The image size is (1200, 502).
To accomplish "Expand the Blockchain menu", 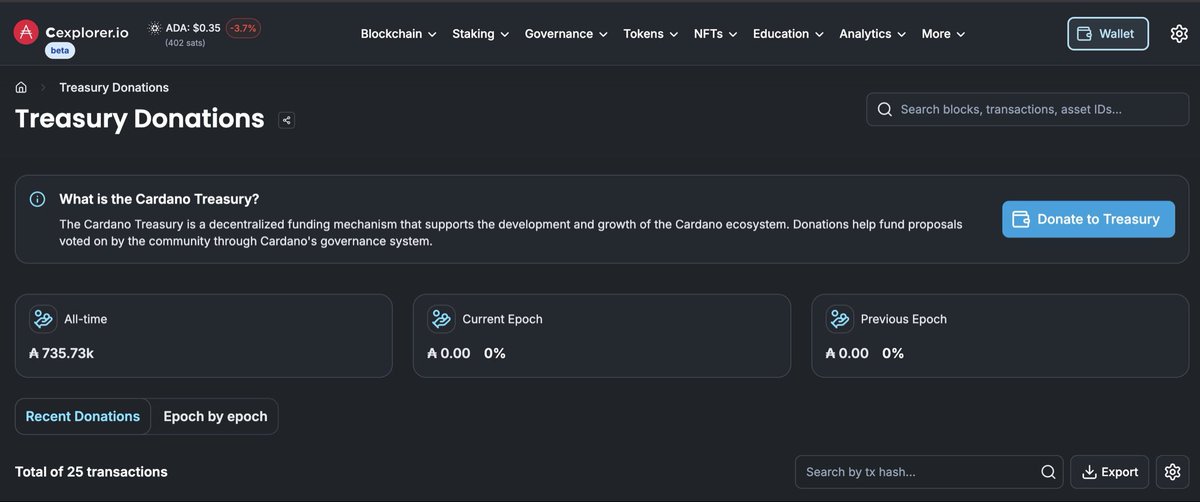I will pyautogui.click(x=398, y=34).
